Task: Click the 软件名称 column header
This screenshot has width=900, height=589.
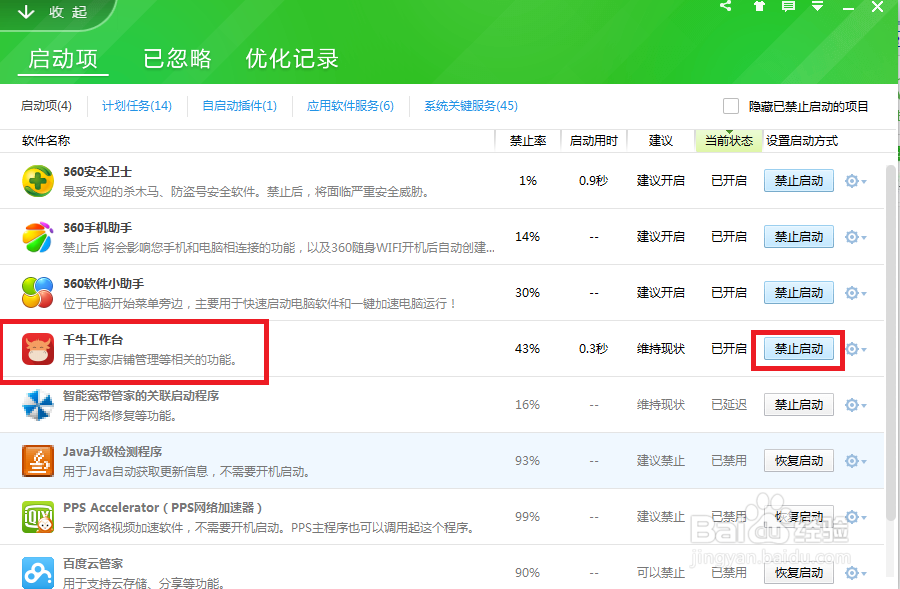Action: (x=46, y=141)
